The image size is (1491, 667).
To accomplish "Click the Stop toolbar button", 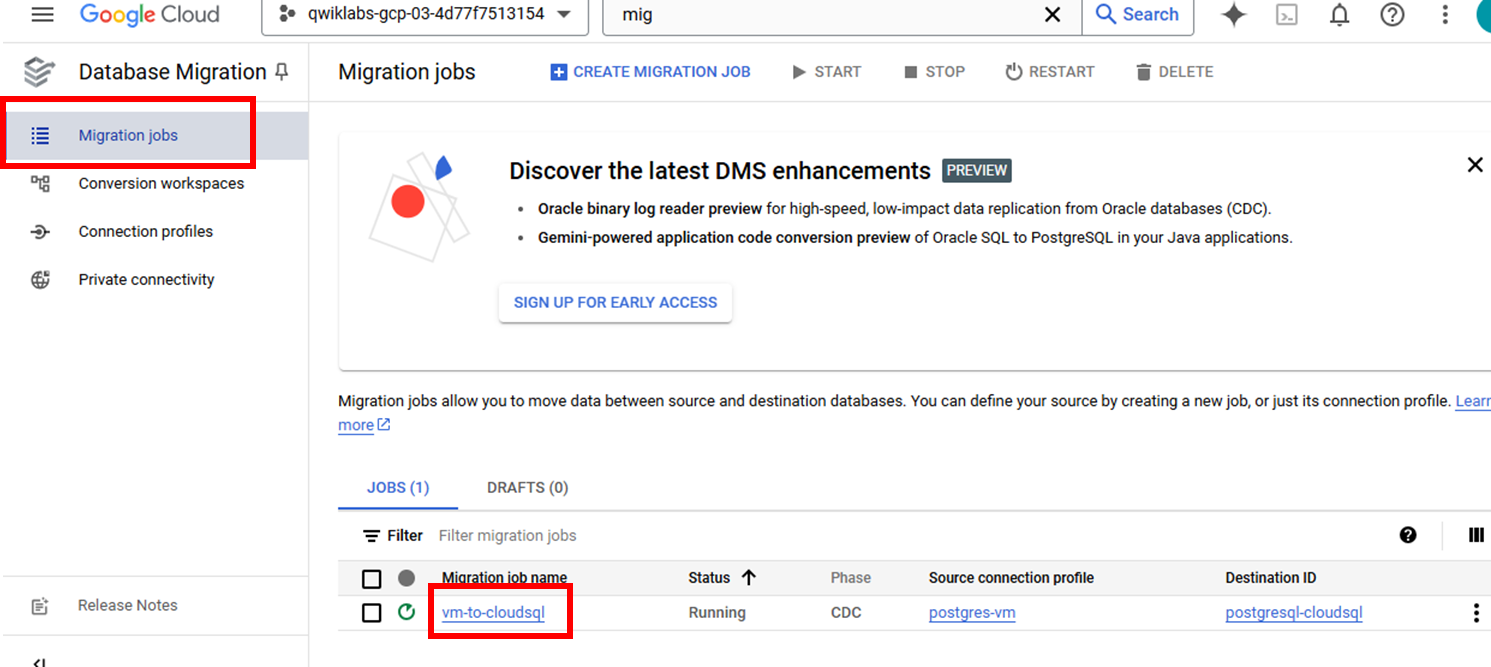I will pos(934,72).
